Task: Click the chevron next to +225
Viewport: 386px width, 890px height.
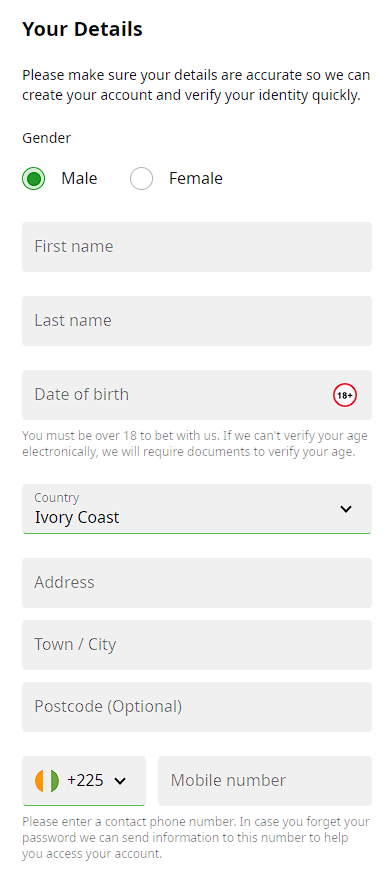Action: coord(120,782)
